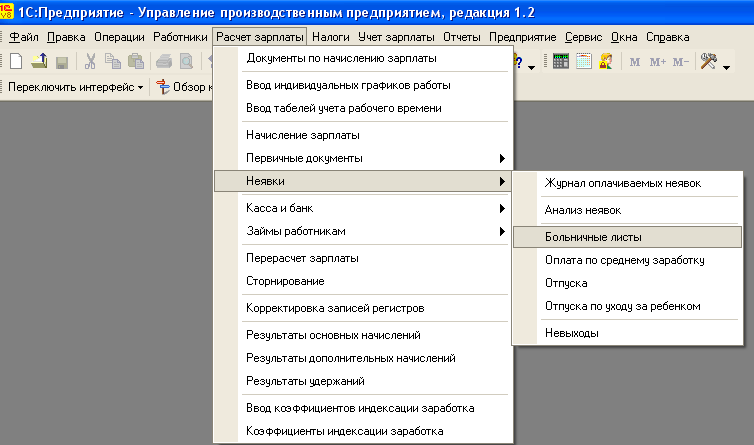This screenshot has width=754, height=445.
Task: Open the Правка menu
Action: pyautogui.click(x=66, y=37)
